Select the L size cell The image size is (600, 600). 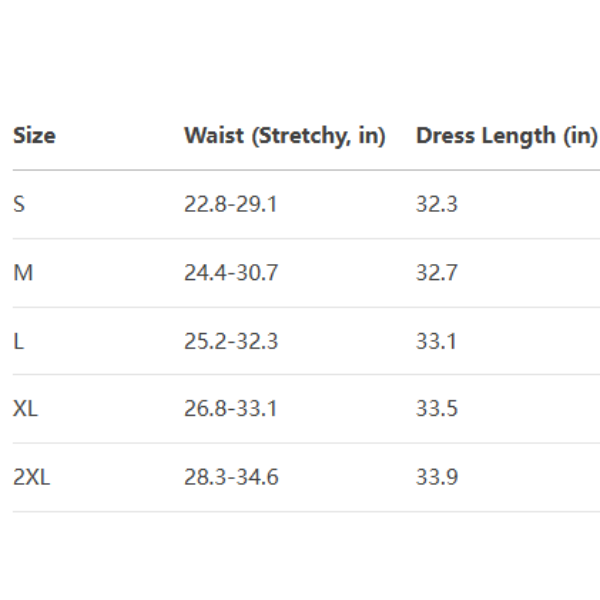pyautogui.click(x=19, y=341)
